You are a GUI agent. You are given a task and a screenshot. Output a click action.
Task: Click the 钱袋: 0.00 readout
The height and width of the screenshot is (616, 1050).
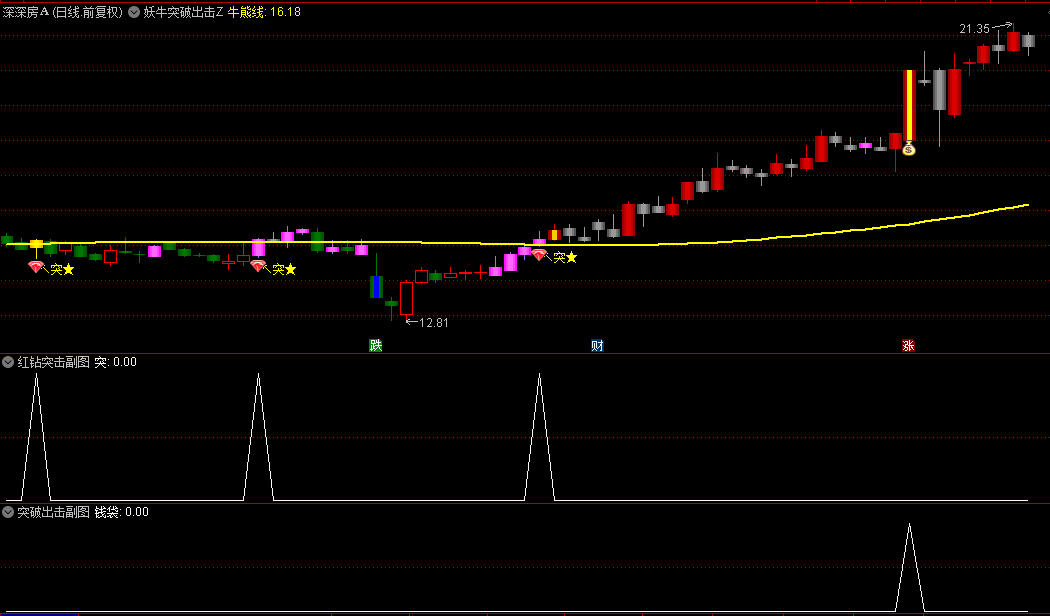click(121, 512)
